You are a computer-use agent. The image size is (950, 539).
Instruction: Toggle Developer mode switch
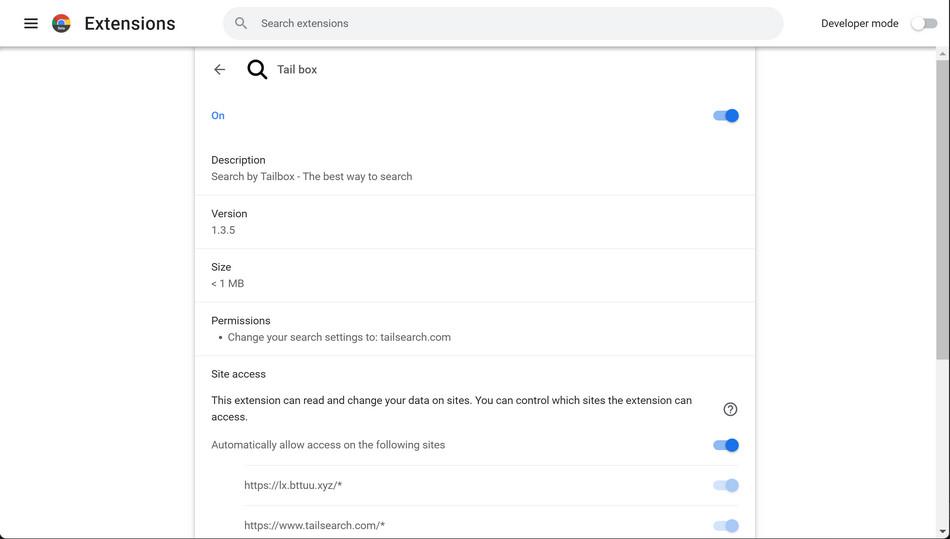923,23
